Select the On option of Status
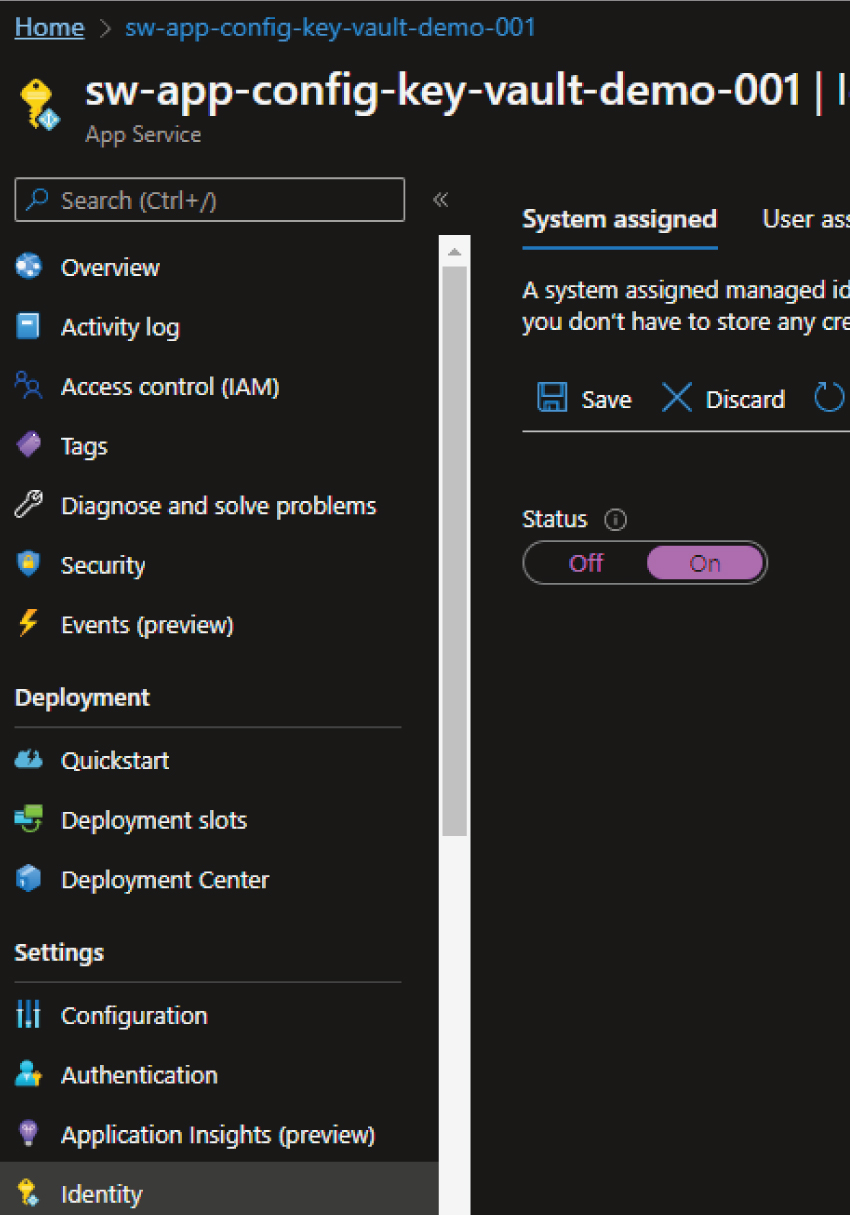The image size is (850, 1215). (705, 563)
